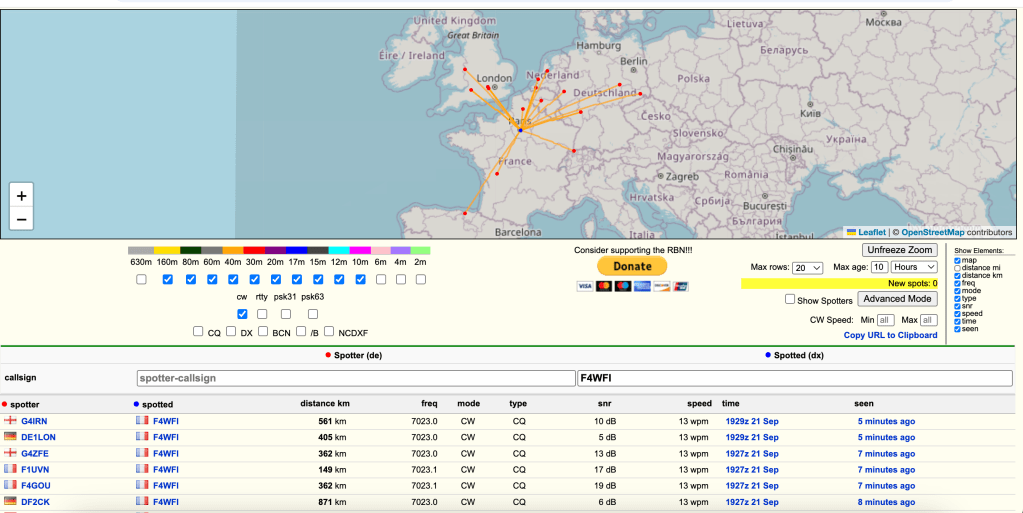
Task: Sort the table by snr column header
Action: click(x=603, y=403)
